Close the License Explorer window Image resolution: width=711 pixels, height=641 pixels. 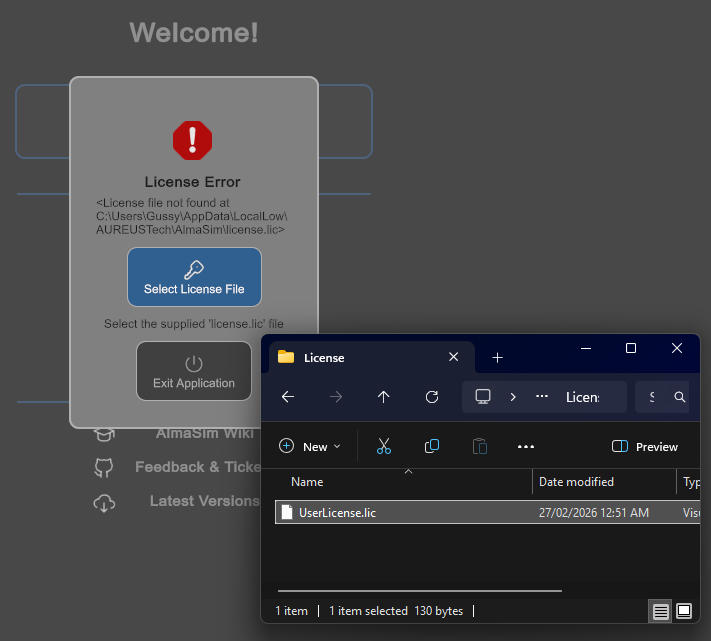pyautogui.click(x=677, y=348)
